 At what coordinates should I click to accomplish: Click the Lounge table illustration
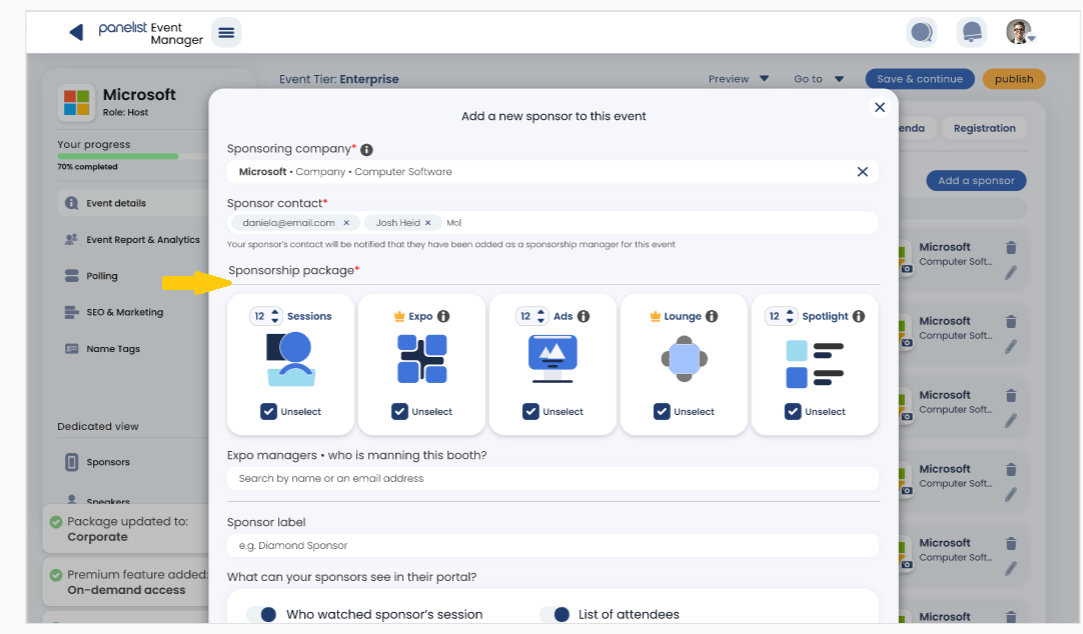(x=684, y=358)
